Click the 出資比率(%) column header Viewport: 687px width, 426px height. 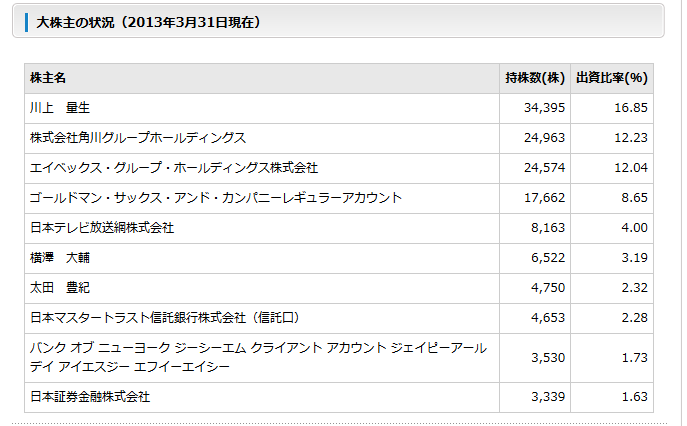611,78
